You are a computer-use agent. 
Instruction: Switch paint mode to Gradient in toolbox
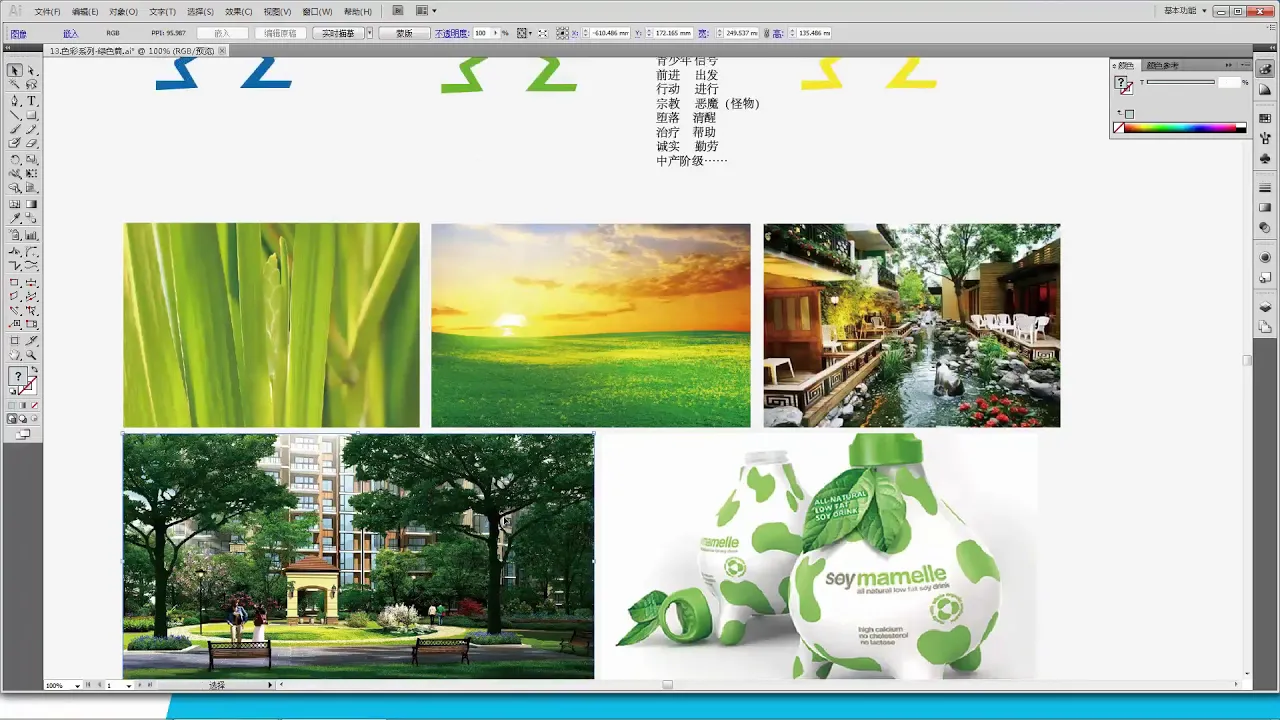click(x=22, y=405)
